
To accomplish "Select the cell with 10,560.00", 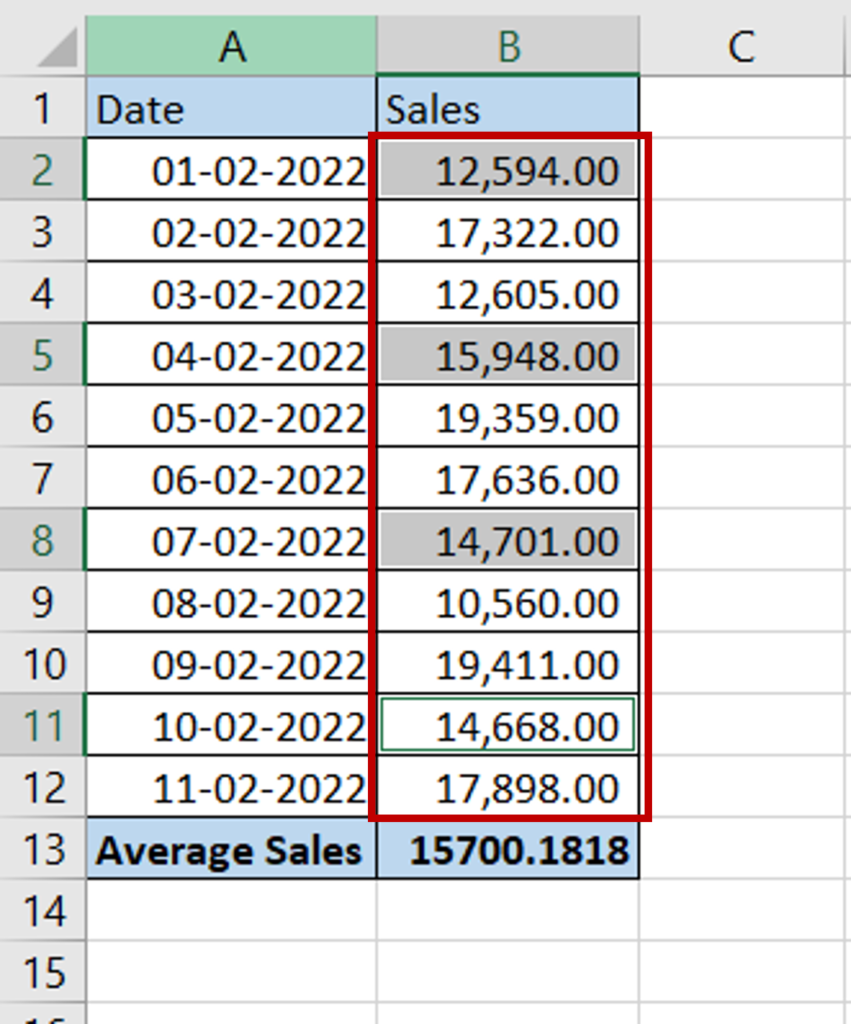I will (508, 602).
